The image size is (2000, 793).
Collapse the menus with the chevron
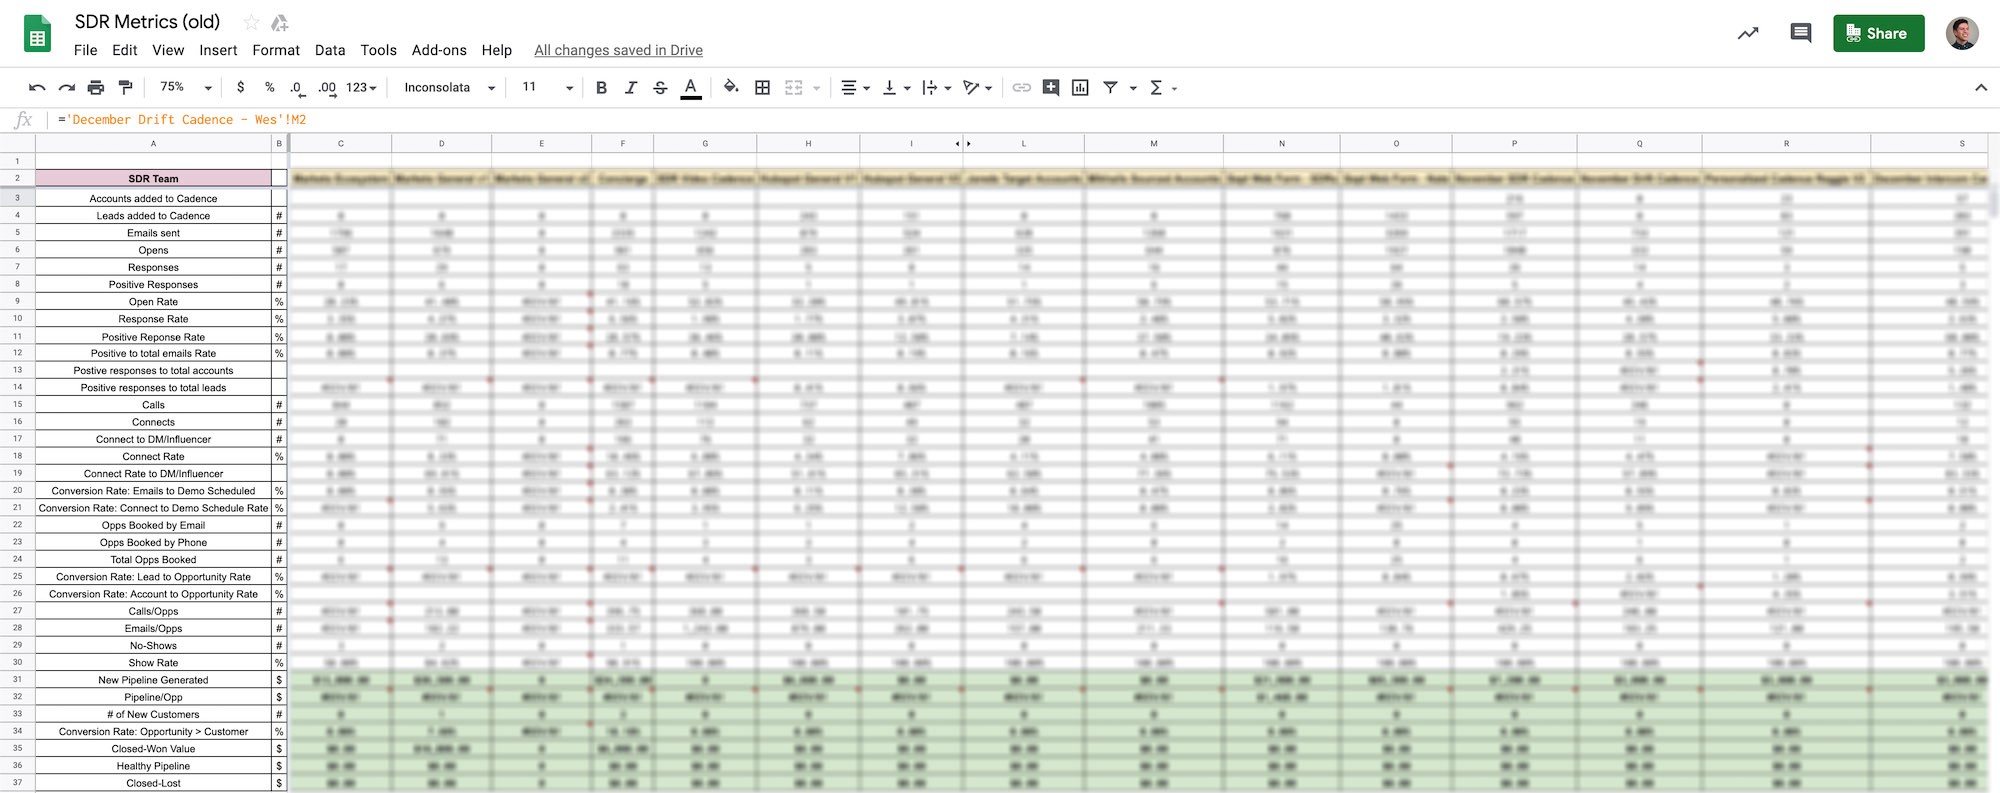pyautogui.click(x=1980, y=88)
